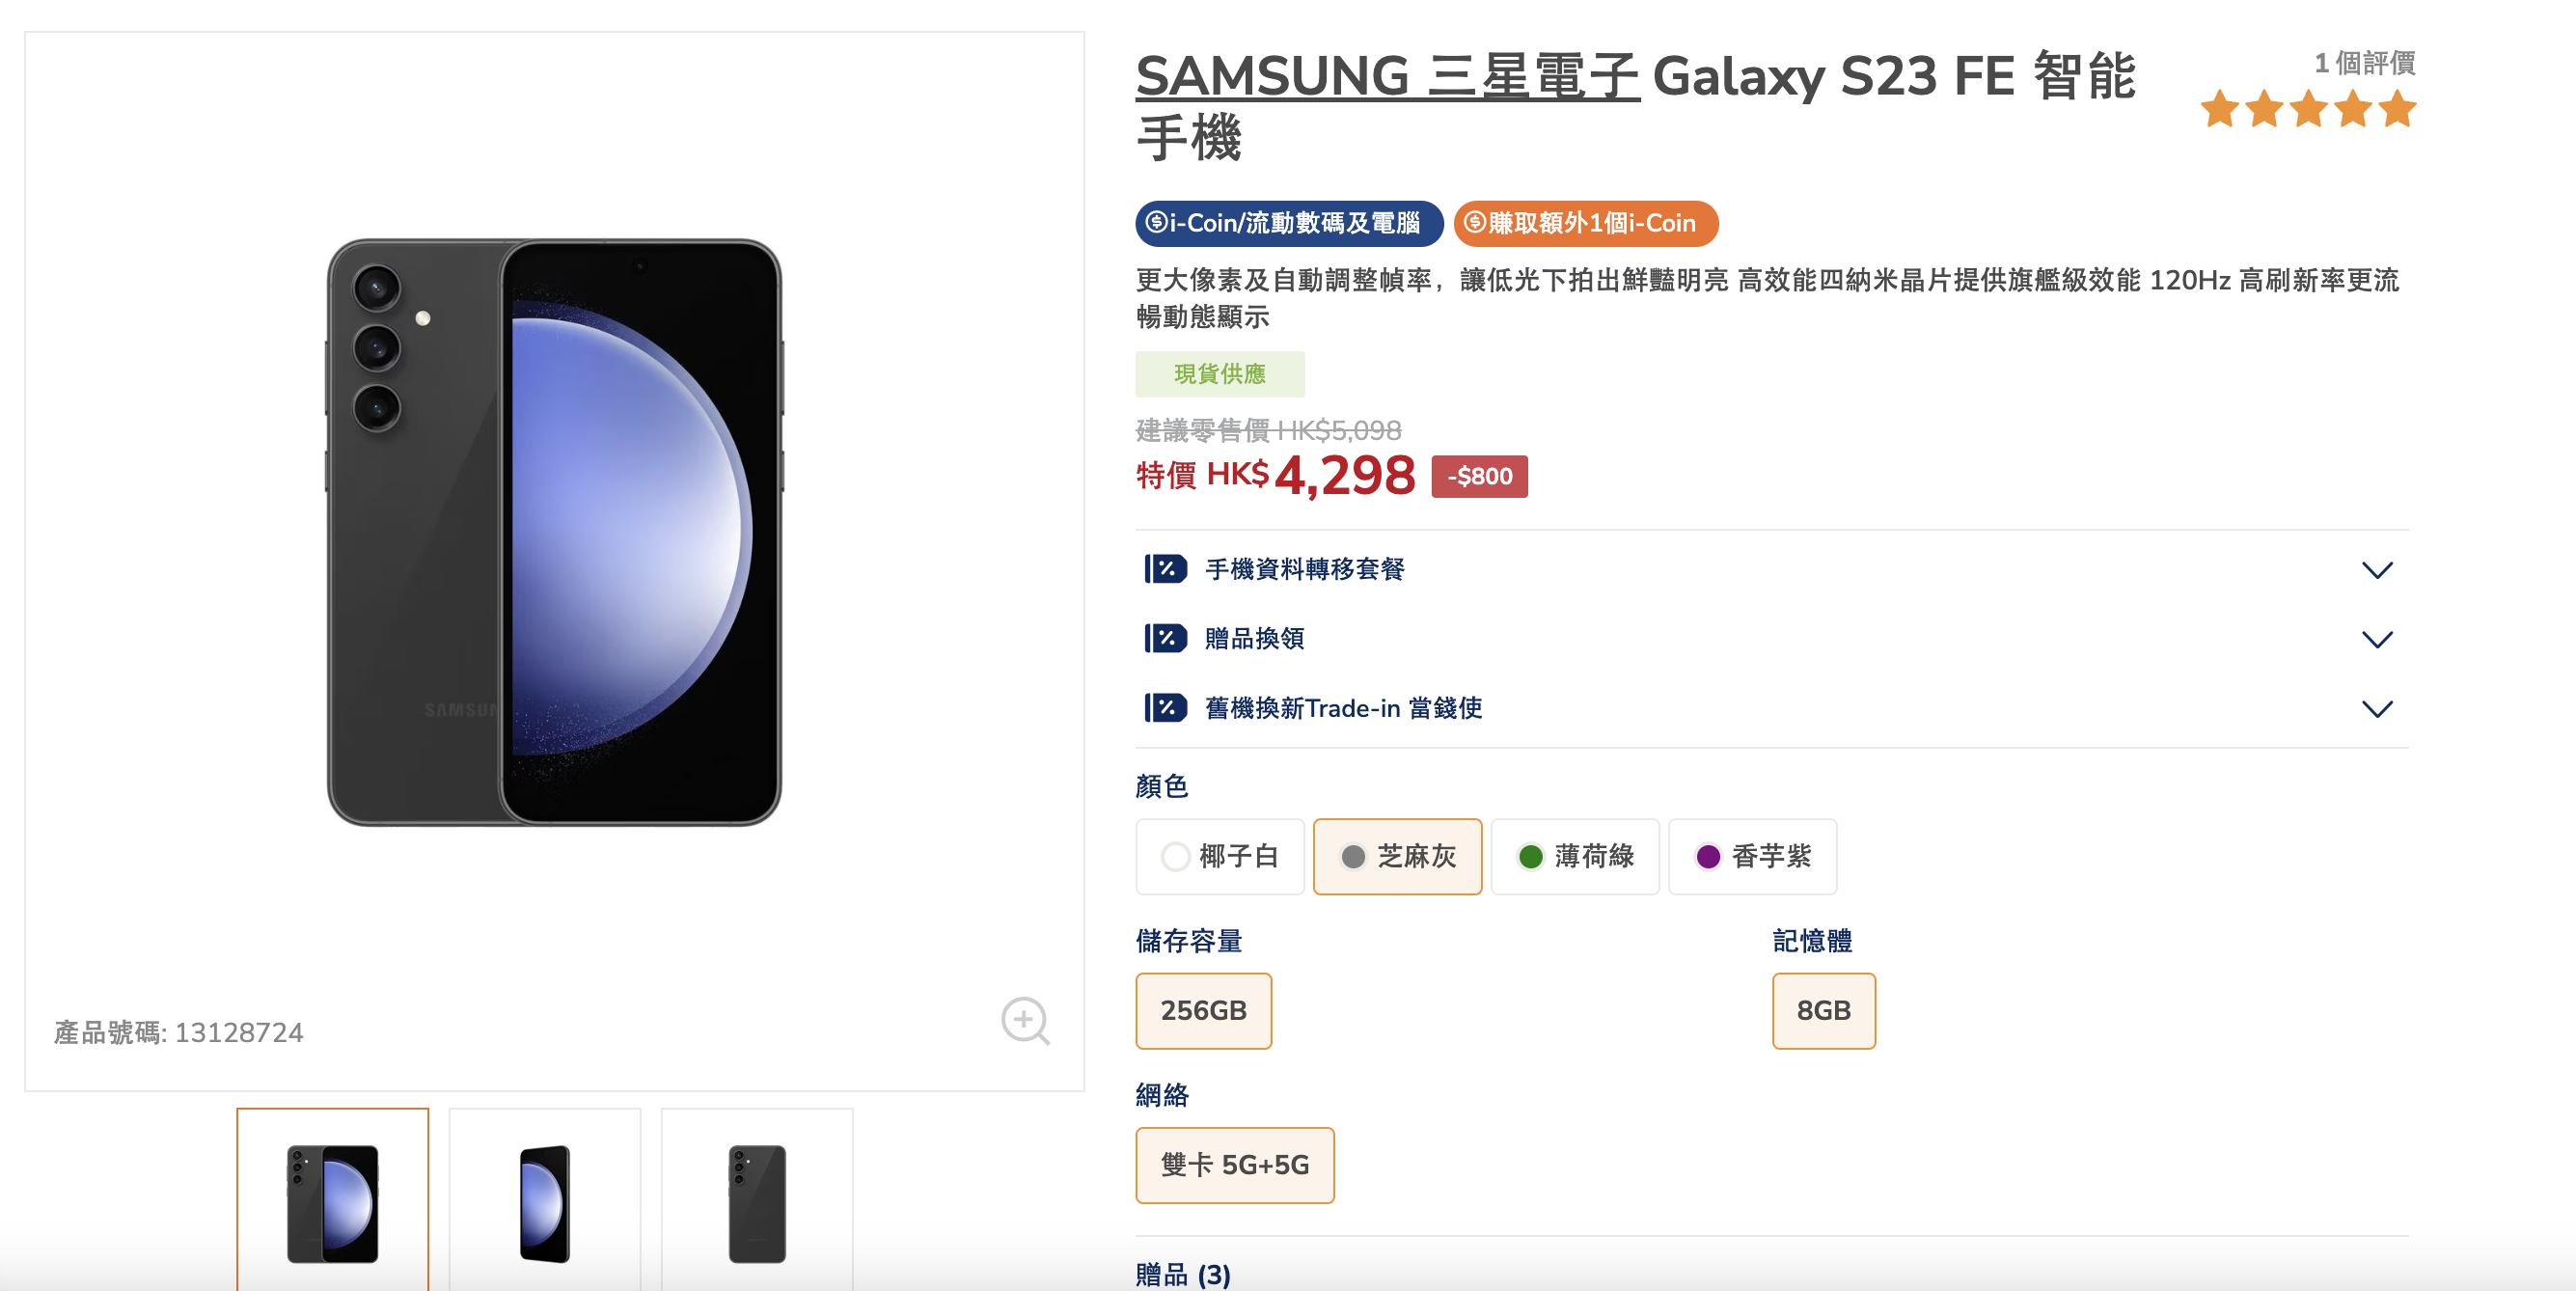Expand the 舊機換新Trade-in 當錢使 chevron
Image resolution: width=2576 pixels, height=1291 pixels.
point(2377,709)
